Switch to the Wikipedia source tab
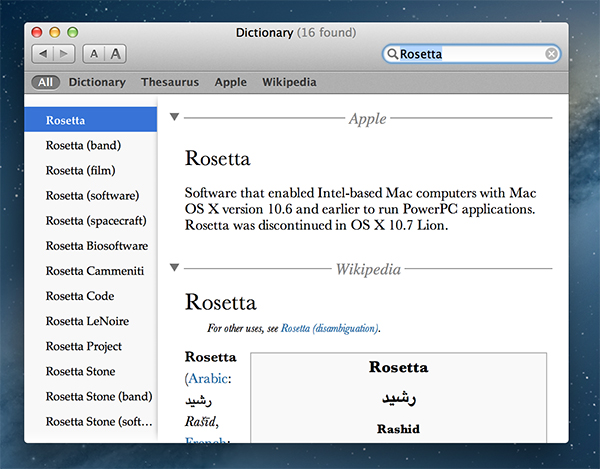The image size is (600, 469). 289,82
